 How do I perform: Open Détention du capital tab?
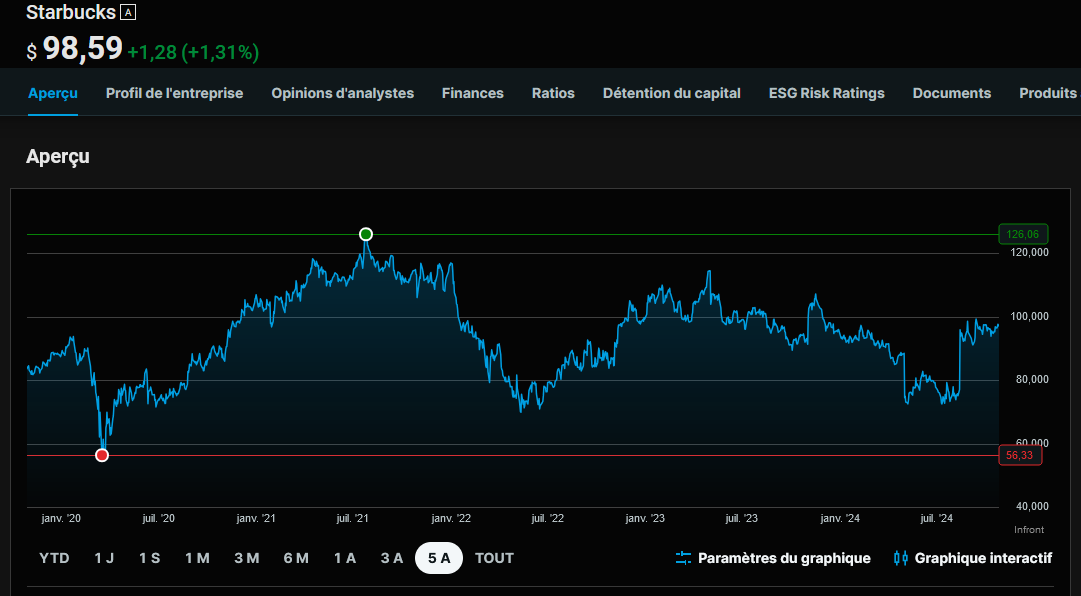672,93
